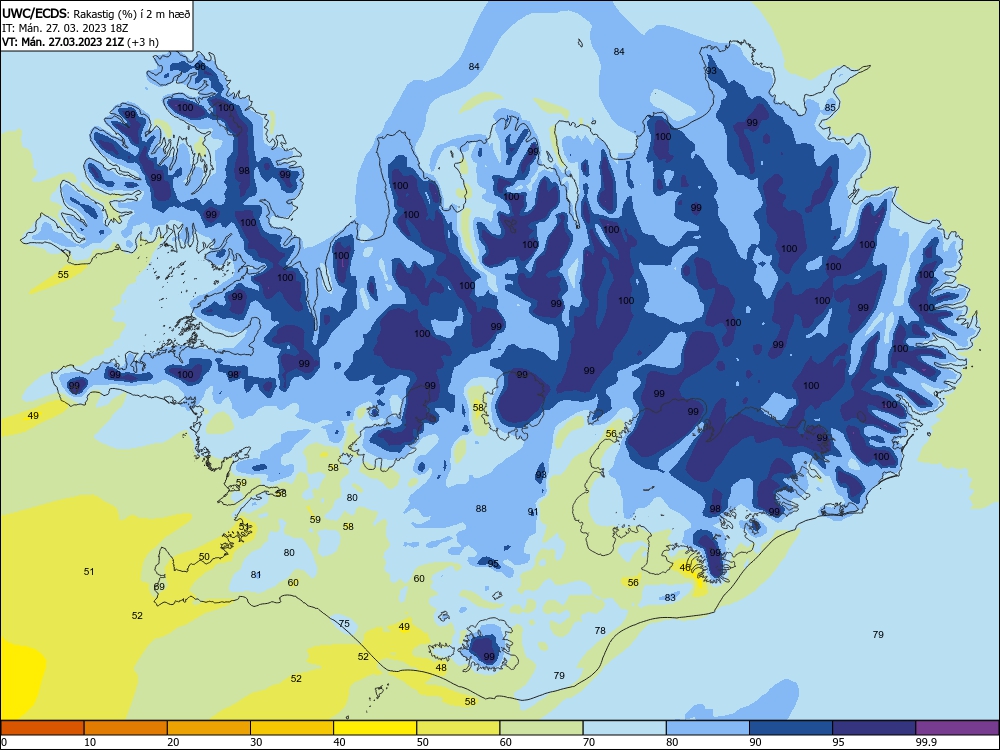Screen dimensions: 1000x750
Task: Click the '91' humidity value on the map
Action: (533, 512)
